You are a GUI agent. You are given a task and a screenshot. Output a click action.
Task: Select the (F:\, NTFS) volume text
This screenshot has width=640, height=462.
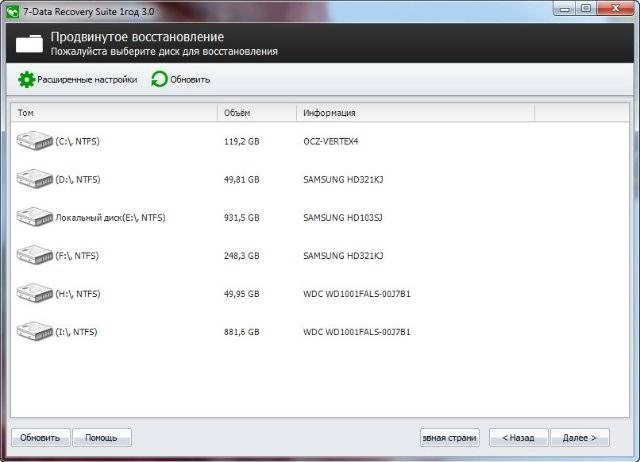point(77,256)
